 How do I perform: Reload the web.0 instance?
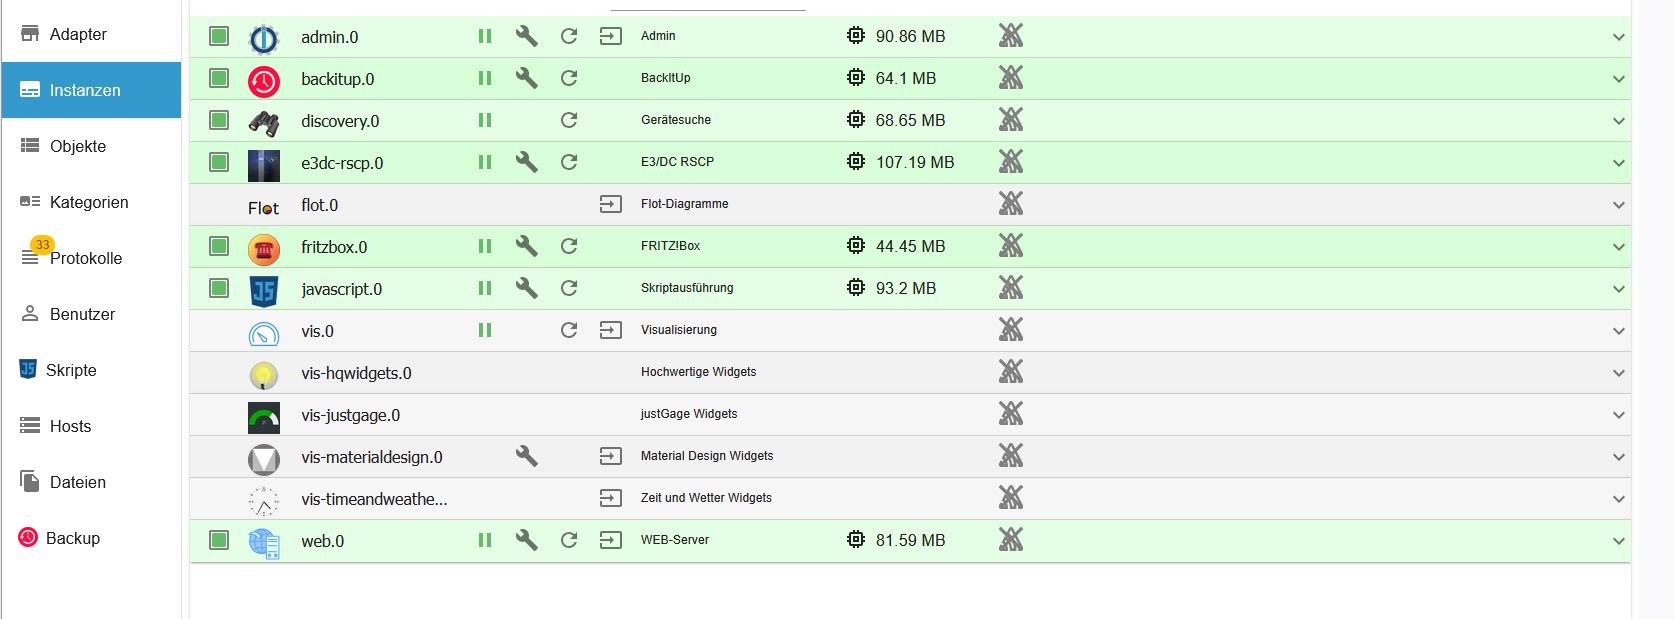click(569, 541)
